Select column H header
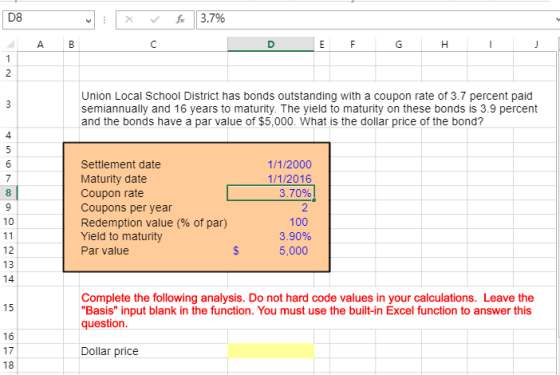Image resolution: width=560 pixels, height=375 pixels. (444, 44)
